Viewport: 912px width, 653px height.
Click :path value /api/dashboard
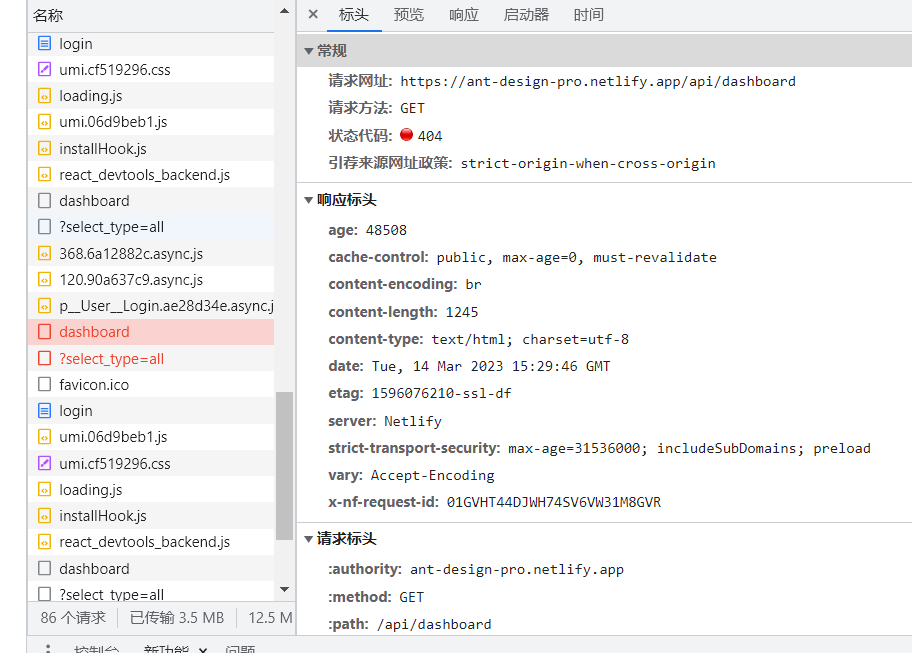(434, 625)
